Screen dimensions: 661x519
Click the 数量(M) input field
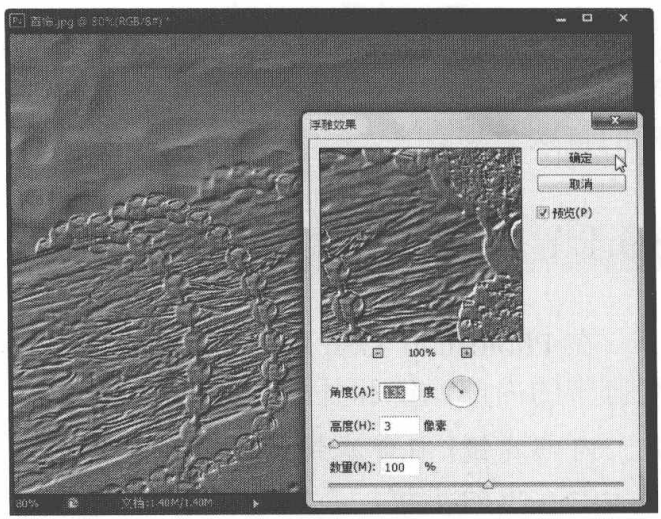[x=399, y=467]
